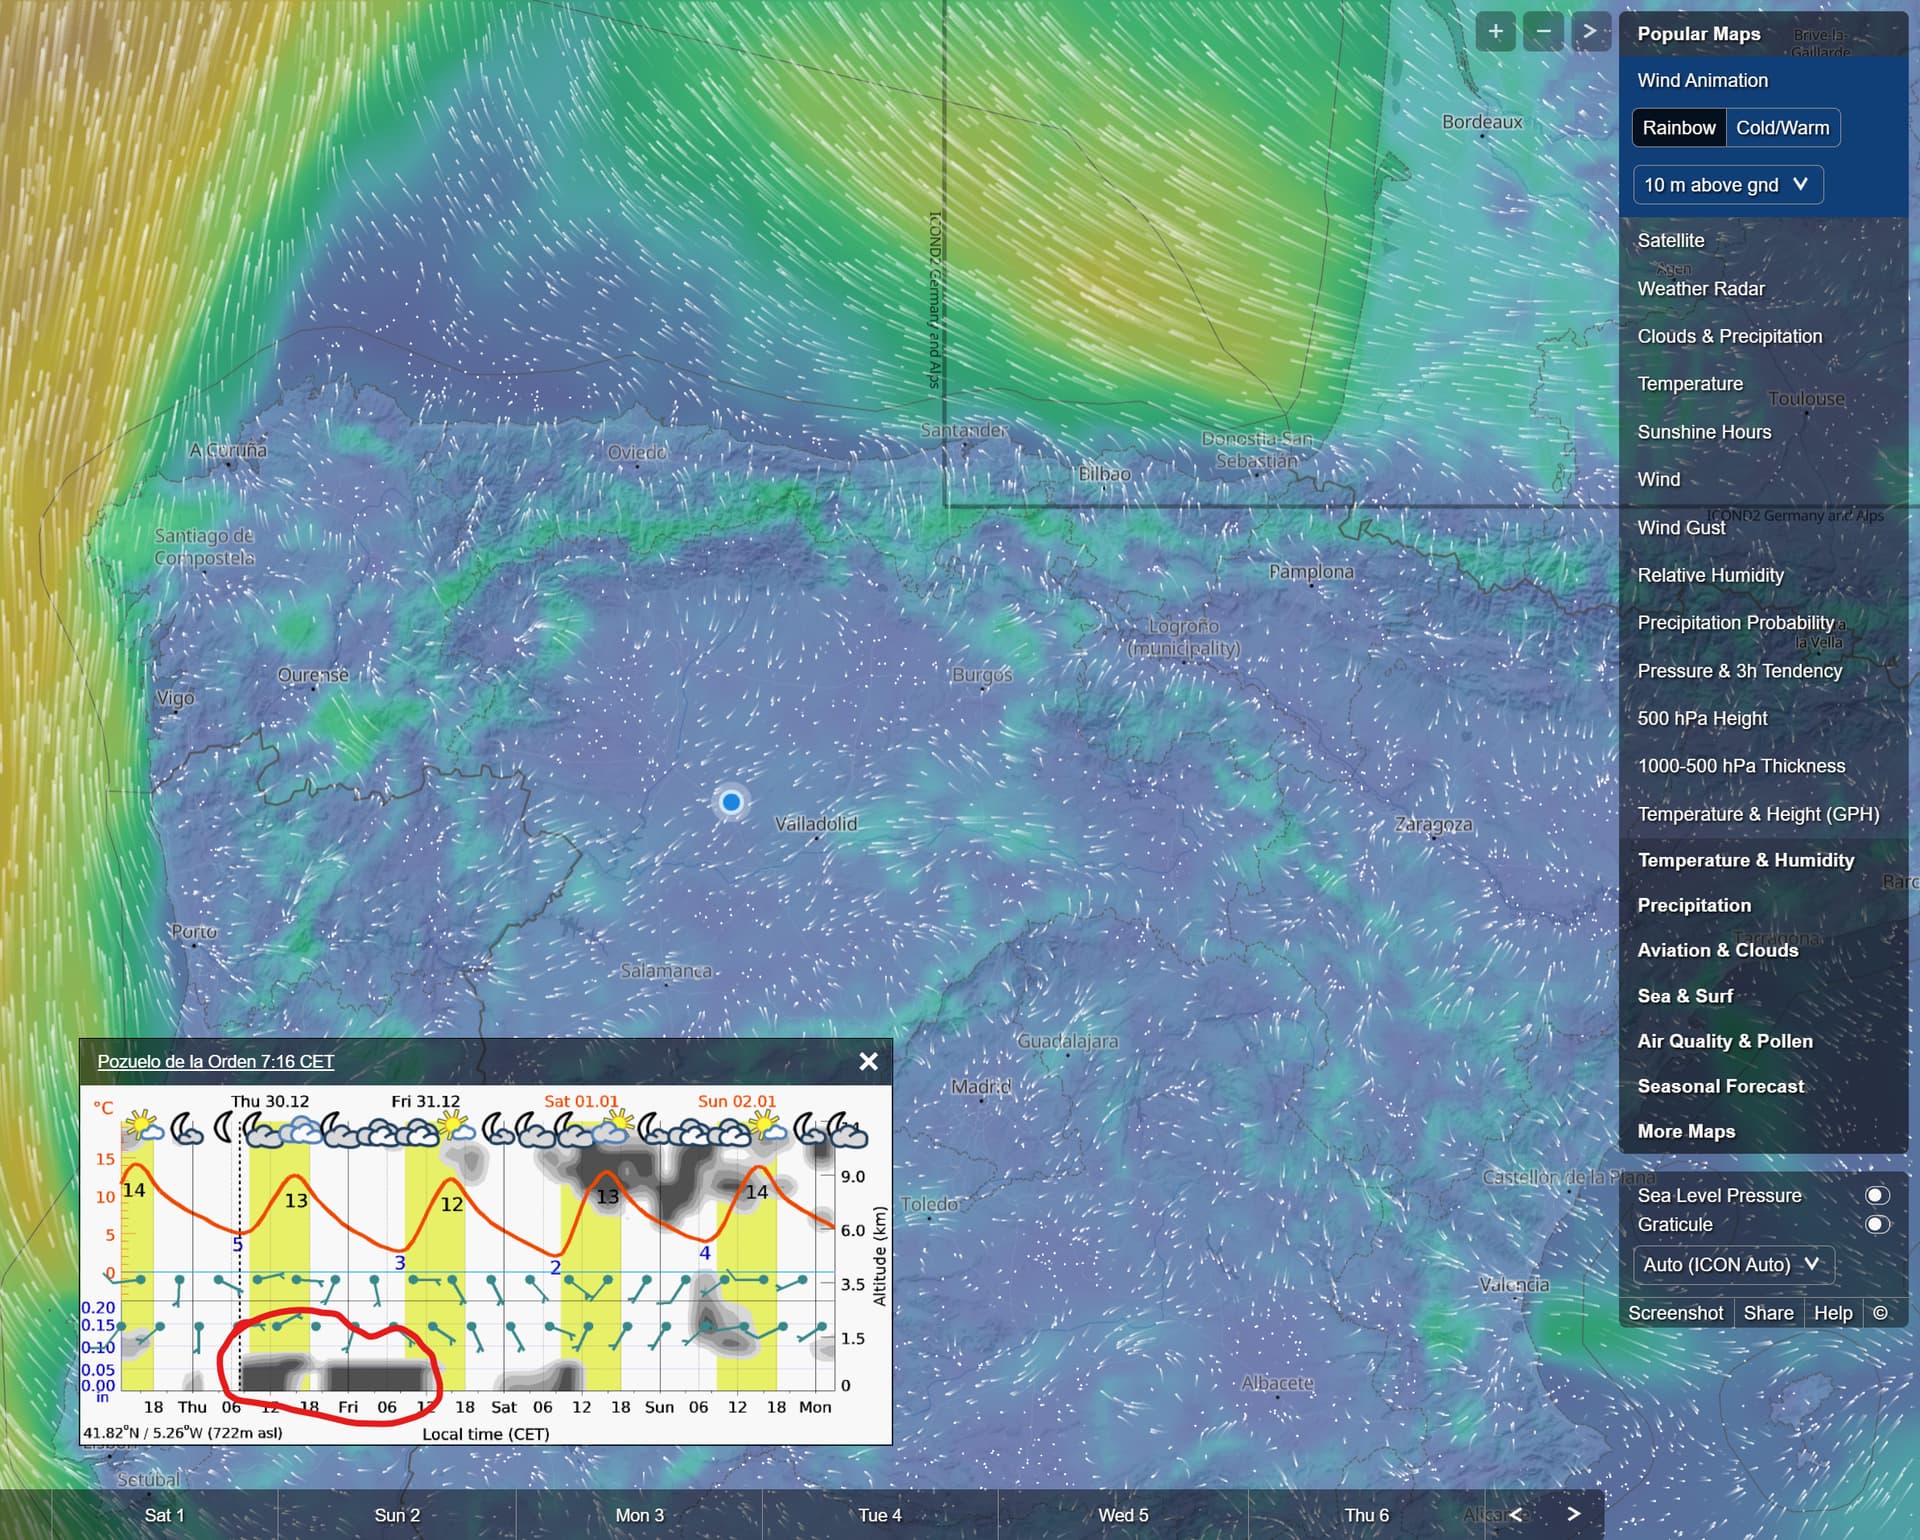Collapse the maps panel with arrow button
Screen dimensions: 1920x1540
(1590, 32)
